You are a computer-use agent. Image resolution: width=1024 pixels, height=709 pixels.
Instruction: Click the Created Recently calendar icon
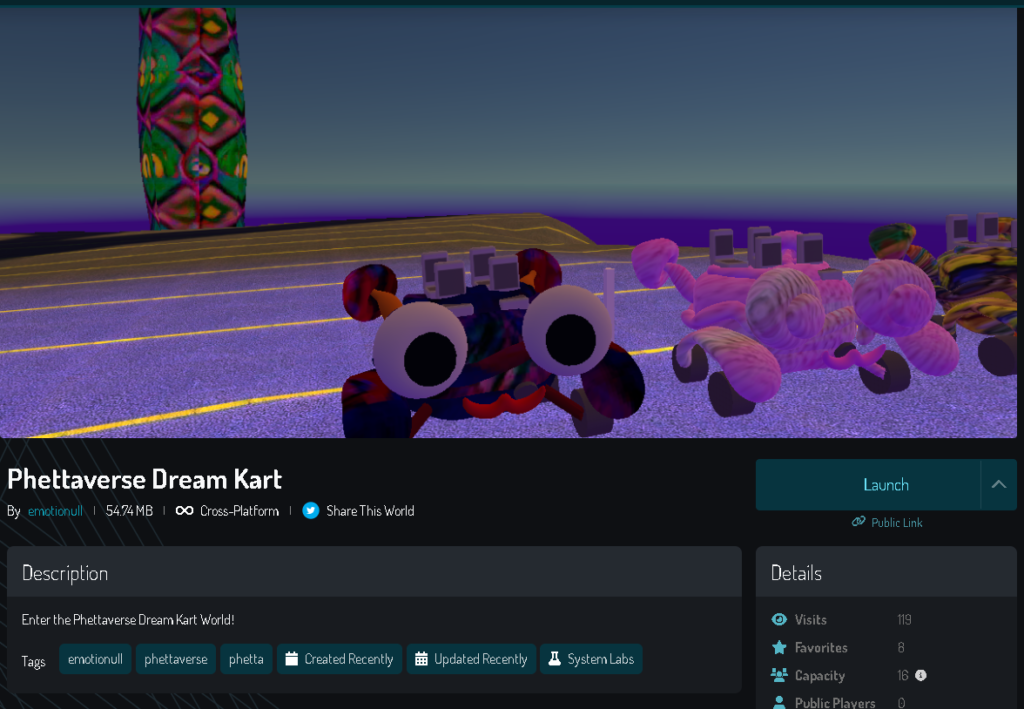[x=292, y=659]
